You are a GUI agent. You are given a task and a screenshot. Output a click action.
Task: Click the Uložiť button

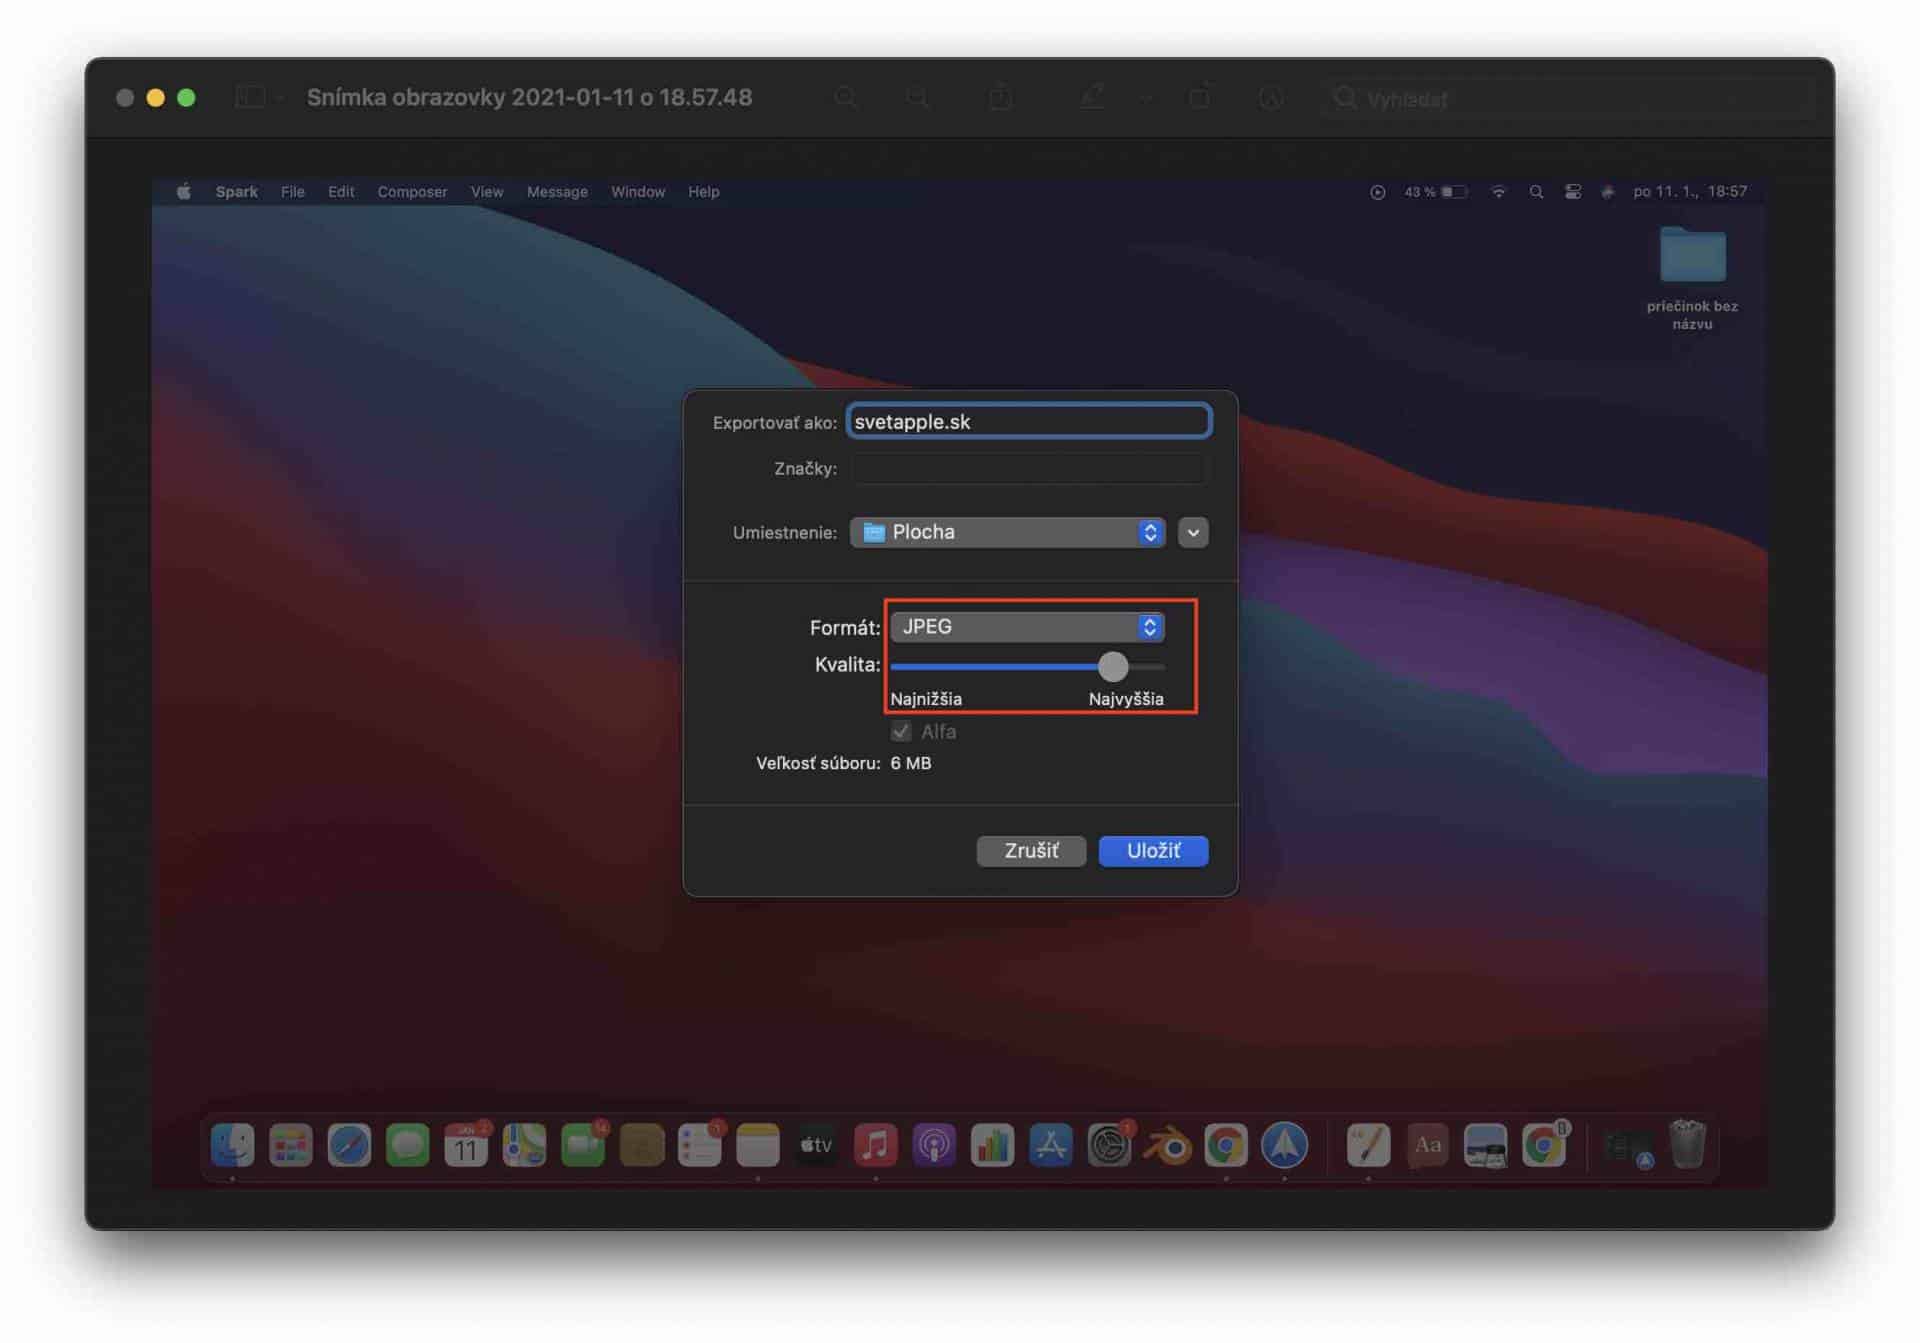[x=1153, y=851]
